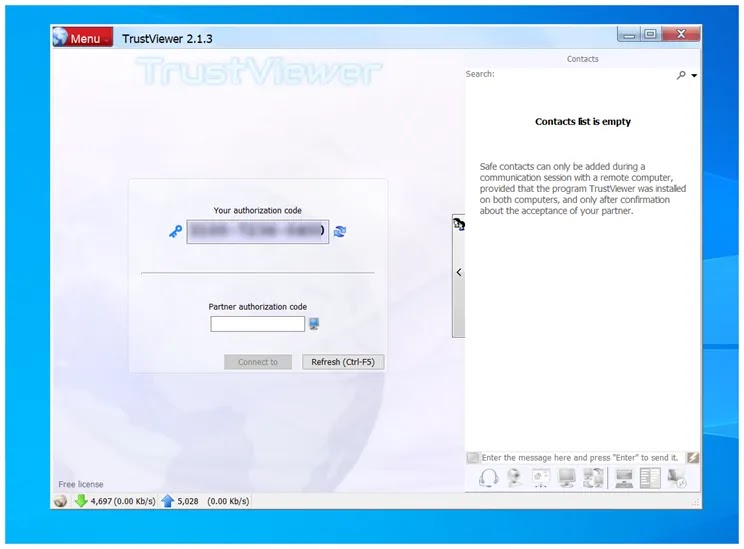Click the Free license text
744x549 pixels.
tap(81, 484)
